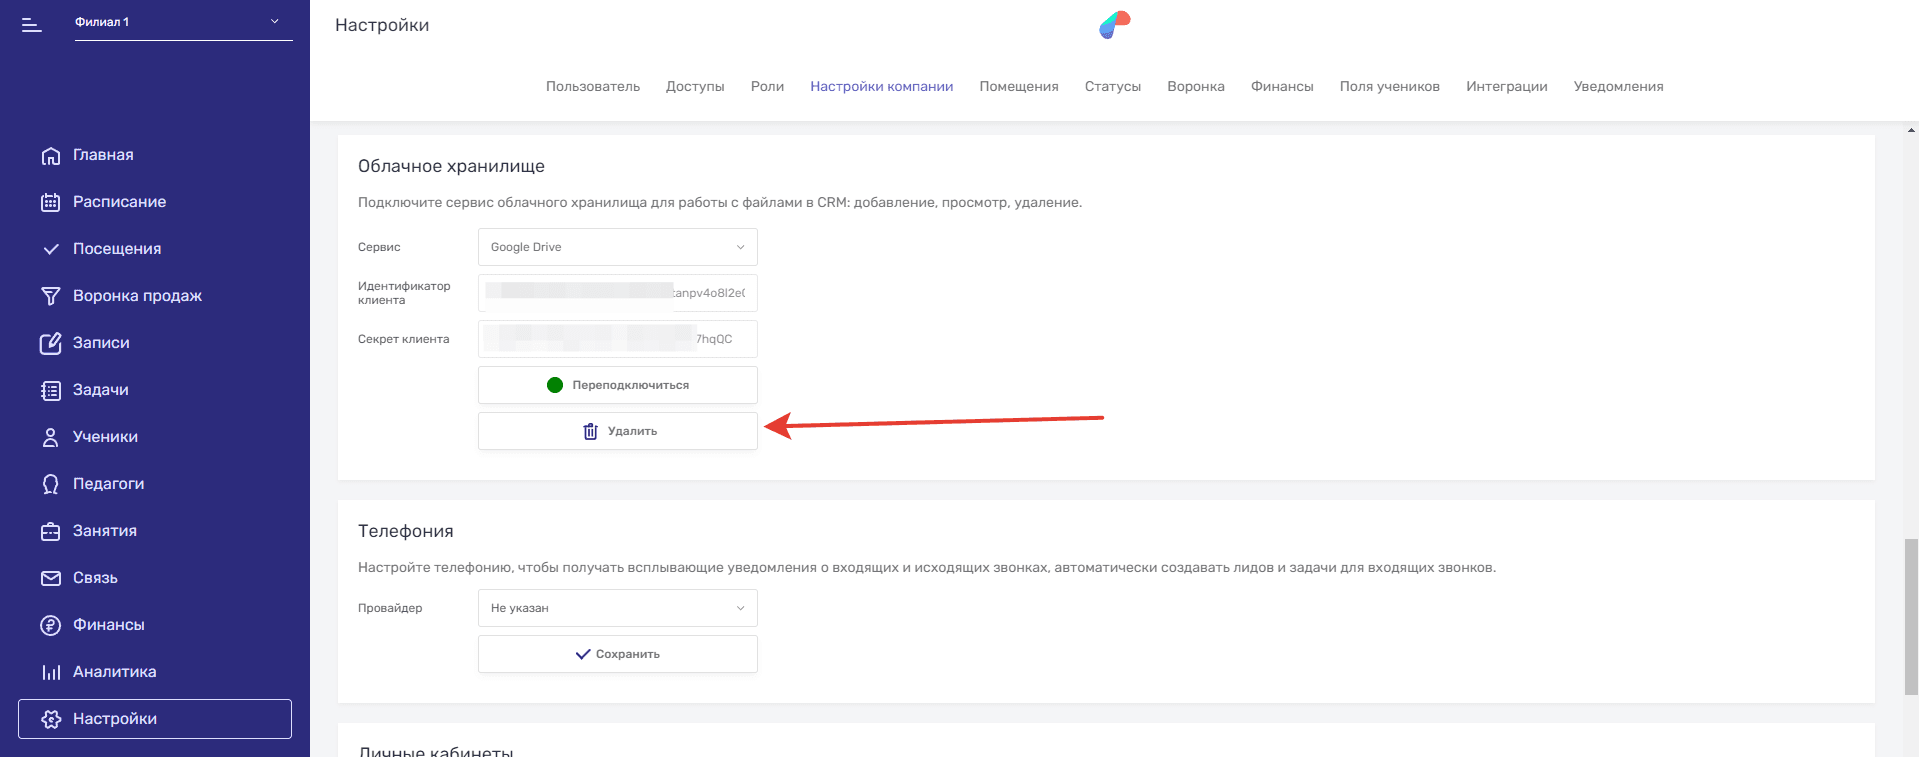Click the Расписание calendar icon
This screenshot has height=757, width=1919.
click(51, 203)
